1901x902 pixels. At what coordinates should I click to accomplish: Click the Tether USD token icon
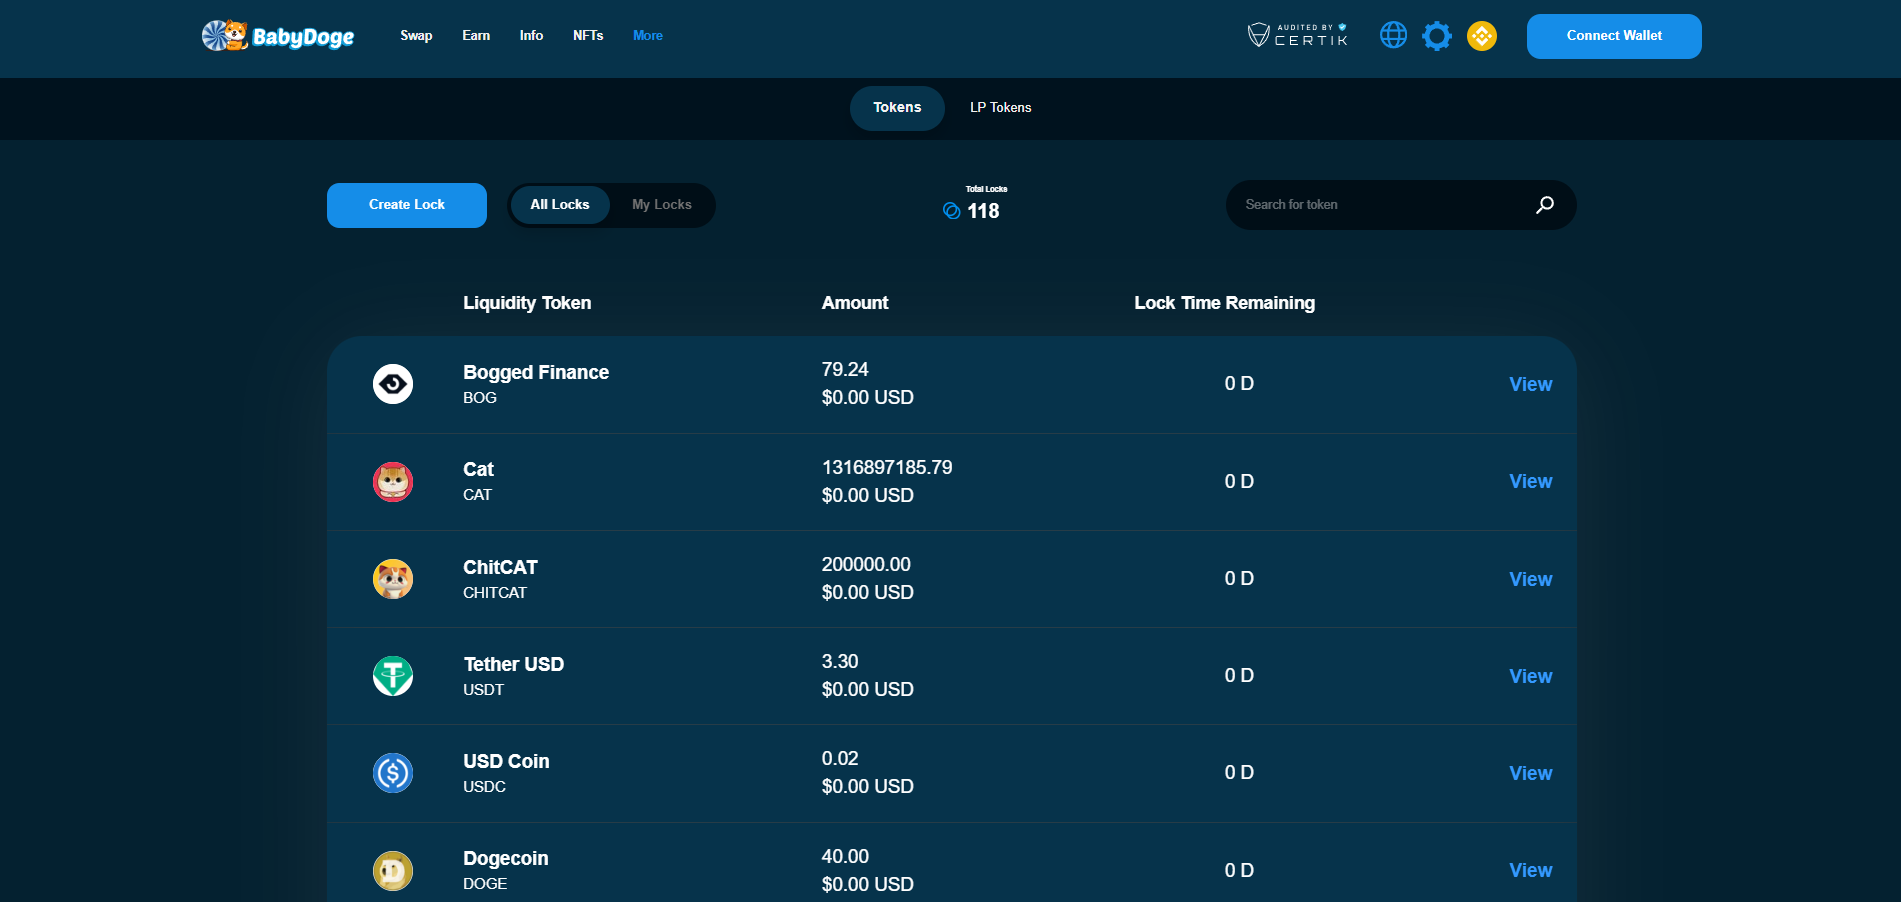click(x=393, y=676)
